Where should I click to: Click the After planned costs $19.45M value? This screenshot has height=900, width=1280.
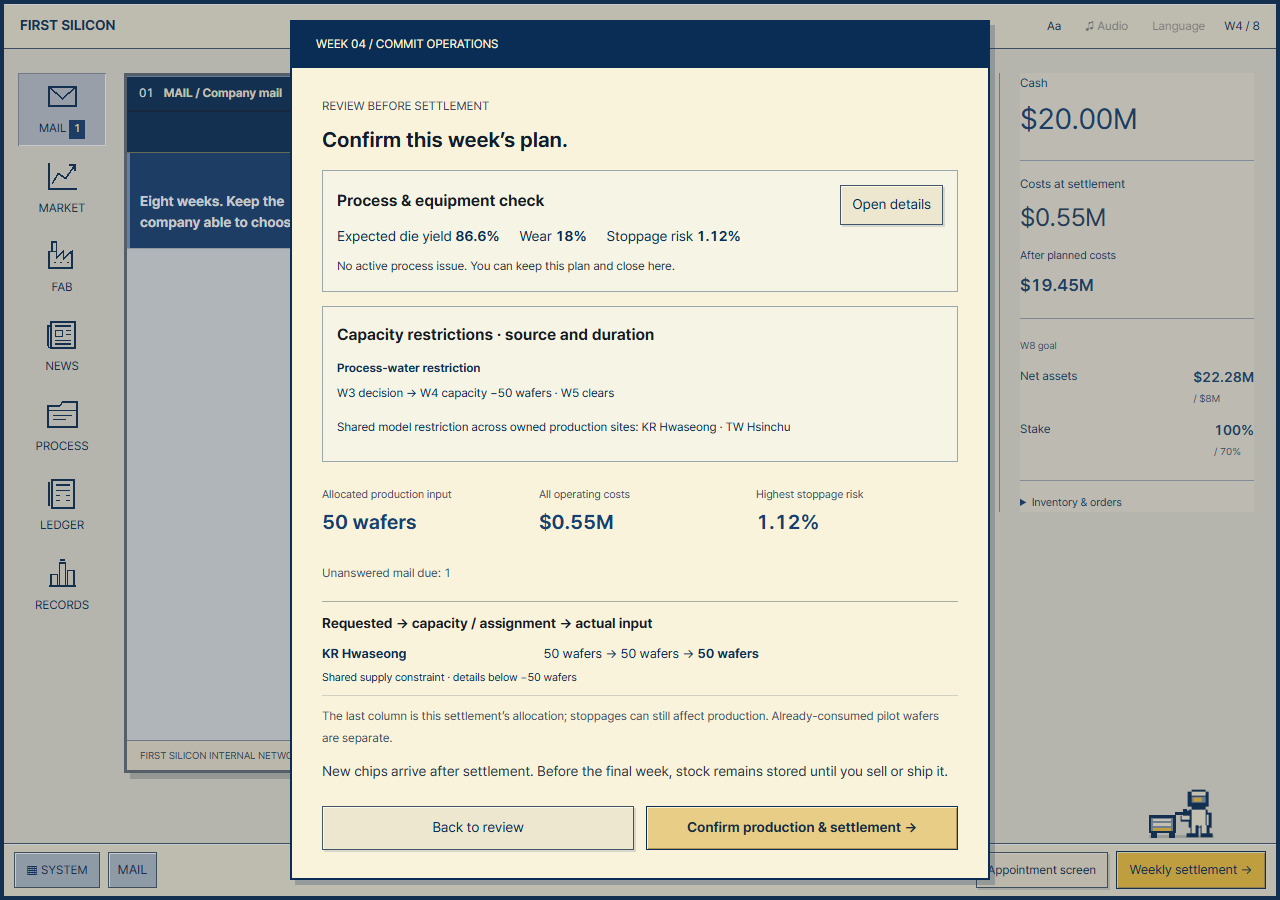(x=1056, y=285)
